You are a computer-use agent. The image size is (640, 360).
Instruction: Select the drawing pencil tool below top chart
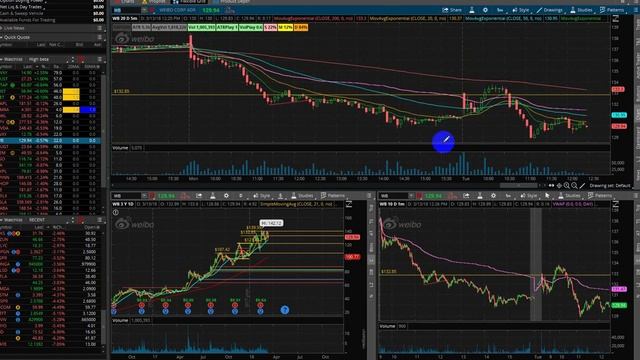click(x=582, y=186)
